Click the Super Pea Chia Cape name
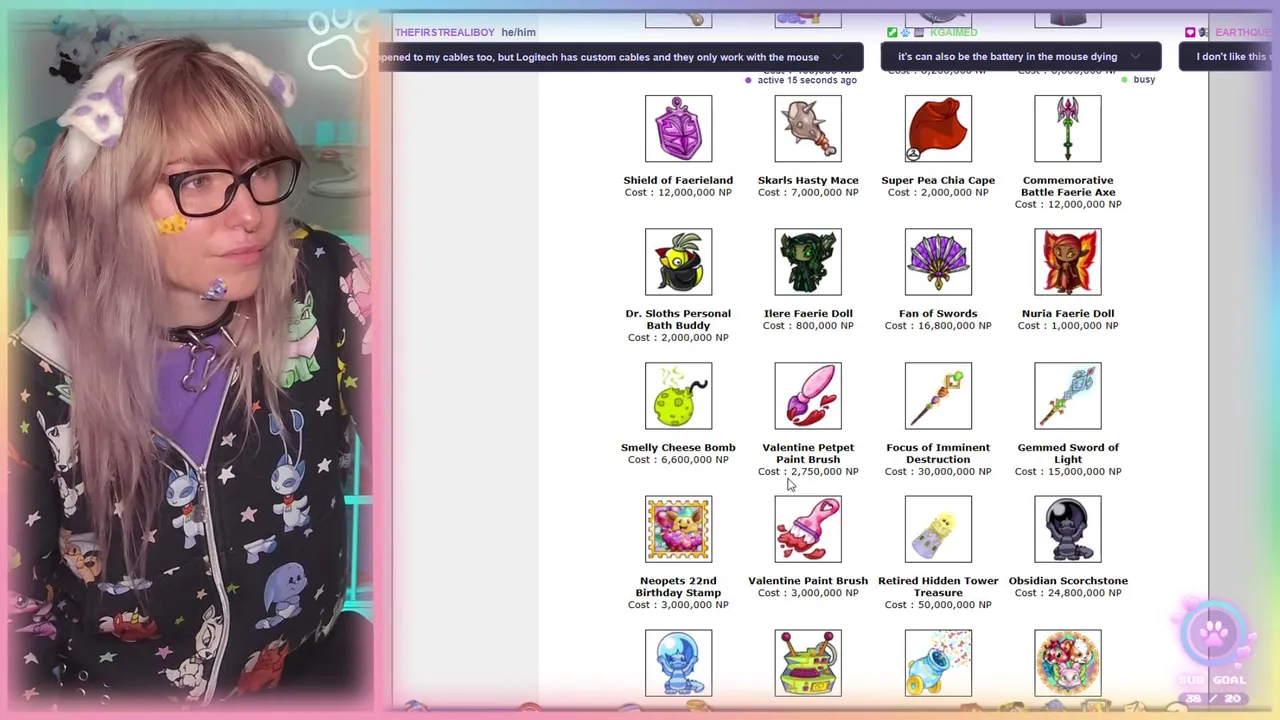The width and height of the screenshot is (1280, 720). [938, 180]
